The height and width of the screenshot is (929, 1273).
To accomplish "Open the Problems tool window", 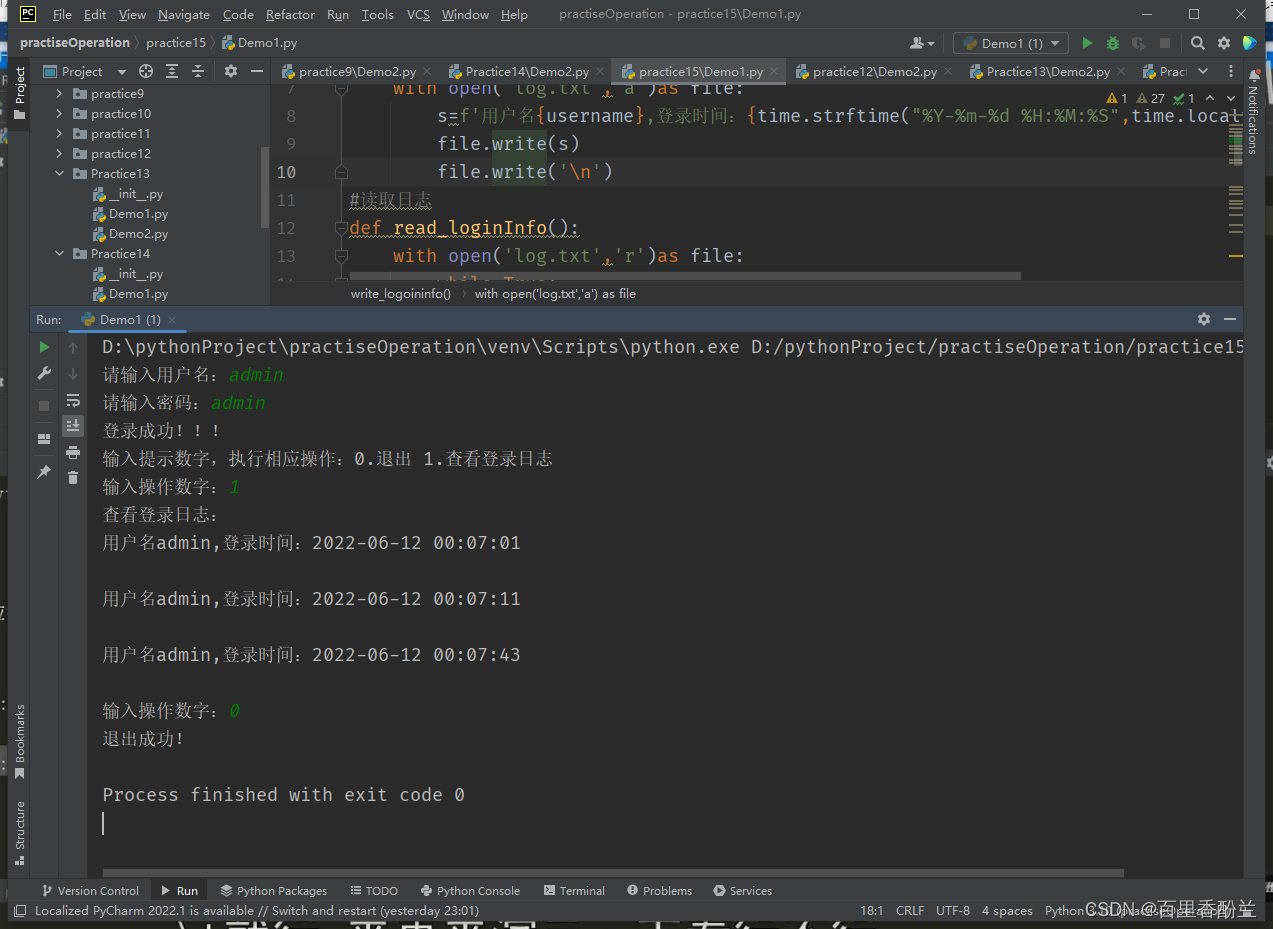I will pyautogui.click(x=659, y=890).
